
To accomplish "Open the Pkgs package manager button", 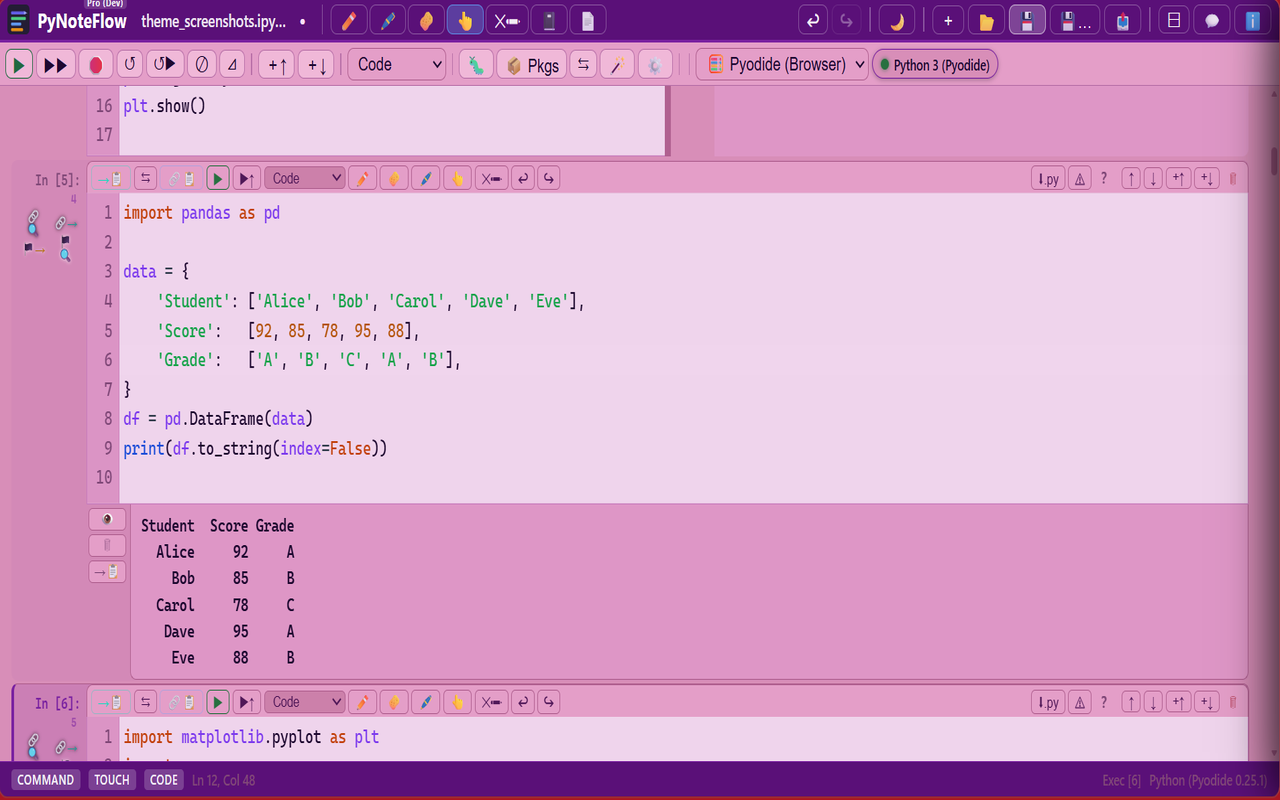I will [x=532, y=65].
